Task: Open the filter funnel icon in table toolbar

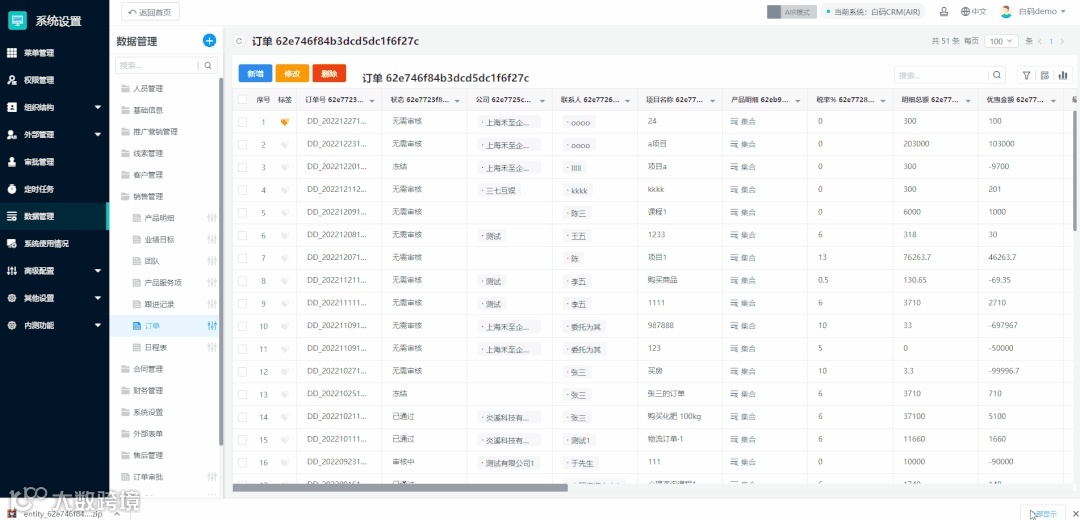Action: (x=1026, y=75)
